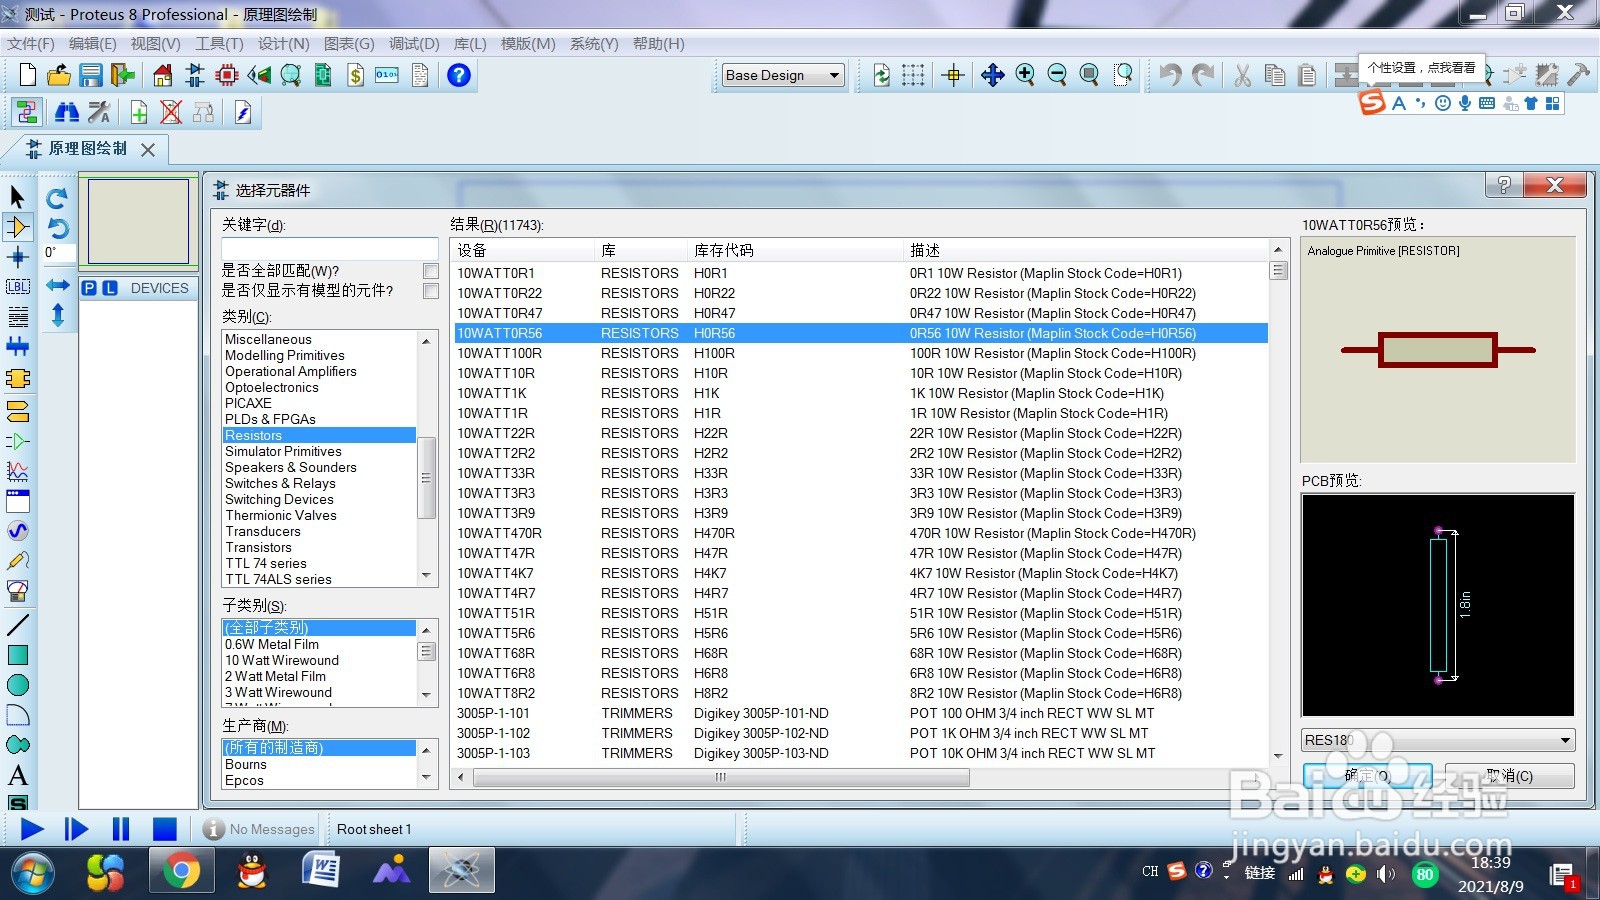The width and height of the screenshot is (1600, 900).
Task: Open Google Chrome from the taskbar
Action: coord(181,872)
